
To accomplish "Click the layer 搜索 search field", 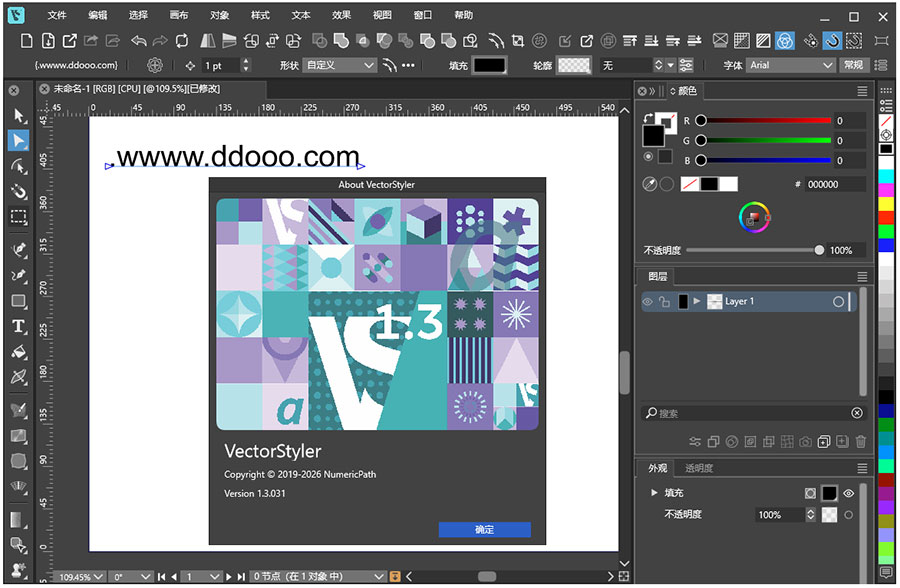I will click(x=753, y=413).
